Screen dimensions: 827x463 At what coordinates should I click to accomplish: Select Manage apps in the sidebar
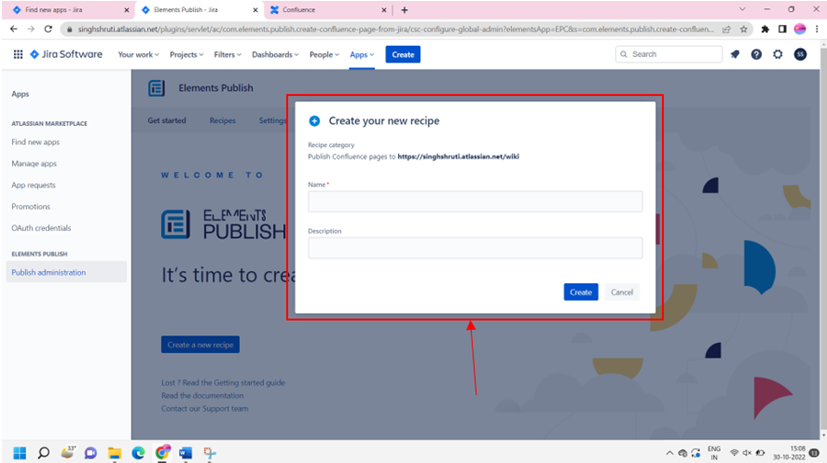(34, 163)
